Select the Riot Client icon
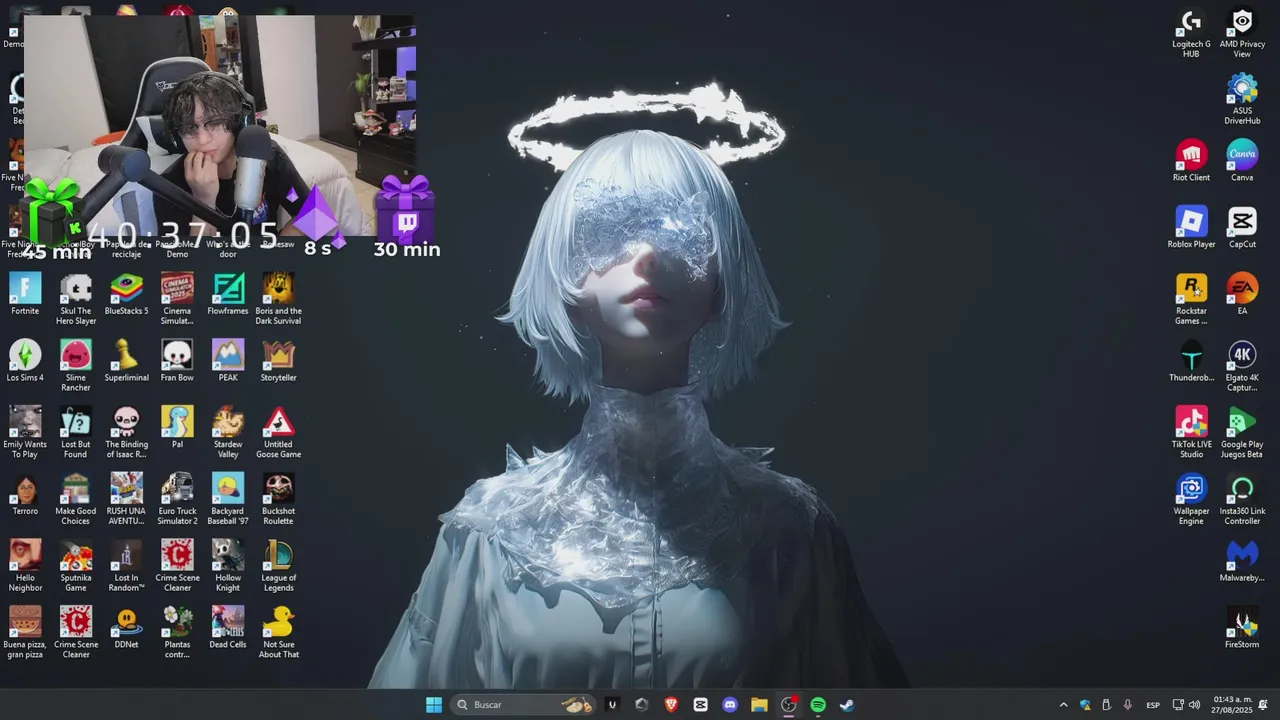The image size is (1280, 720). coord(1191,161)
